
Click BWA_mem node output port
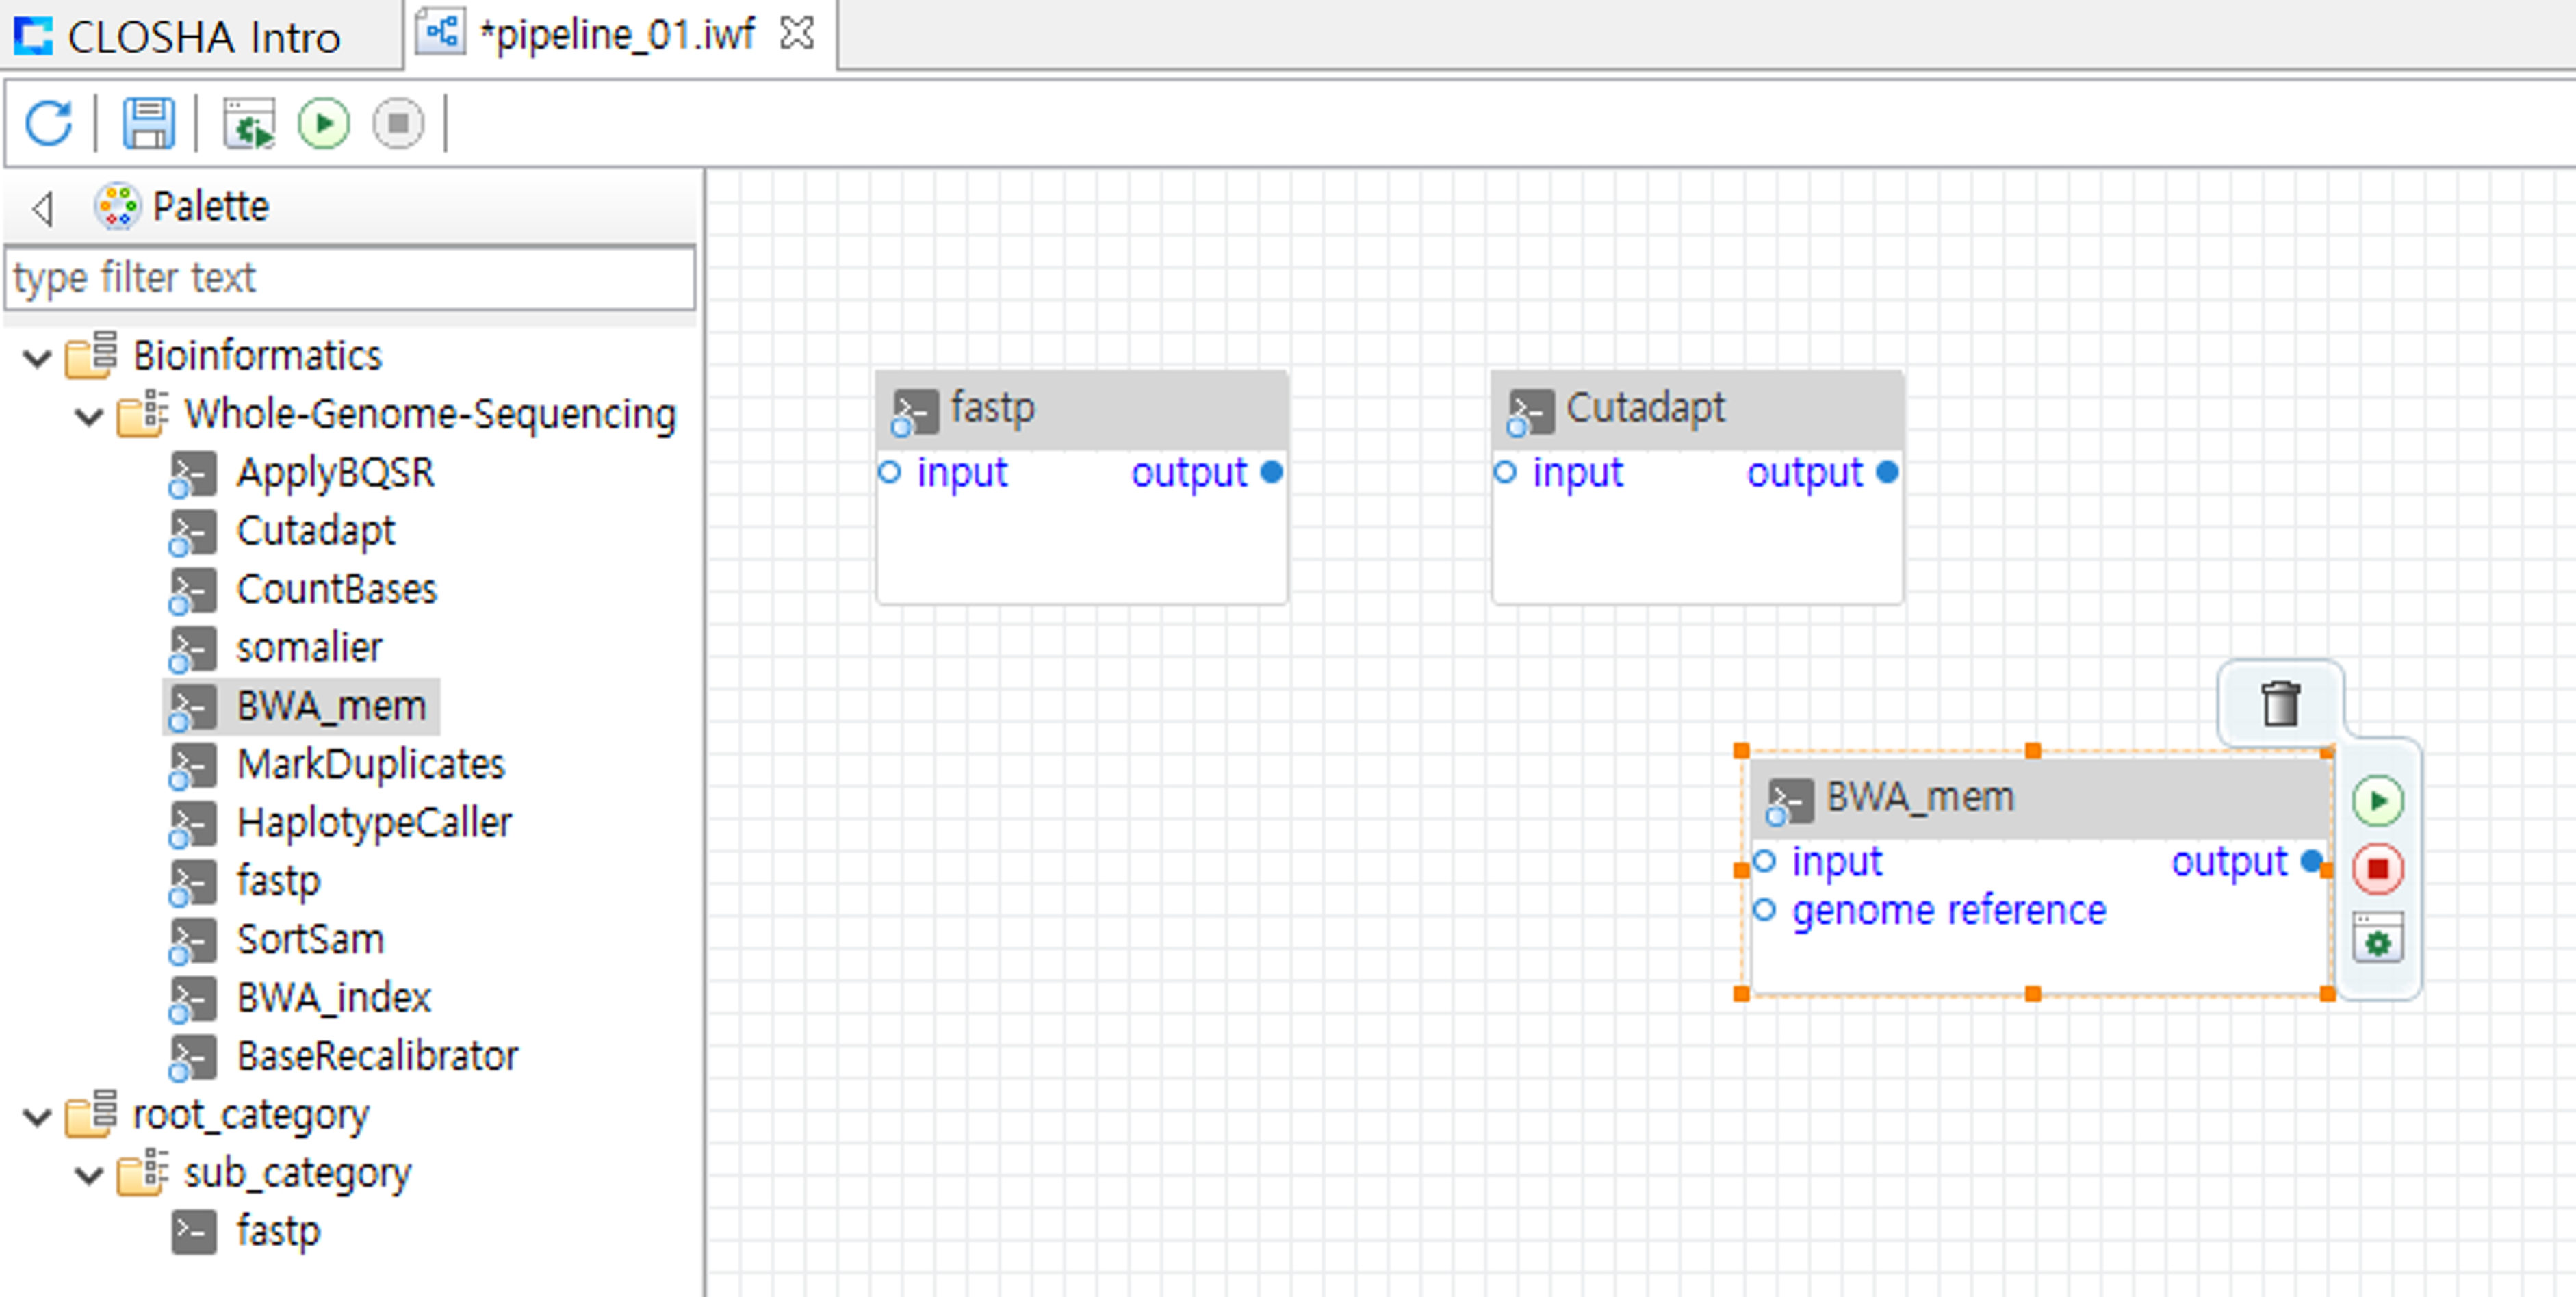pyautogui.click(x=2311, y=861)
